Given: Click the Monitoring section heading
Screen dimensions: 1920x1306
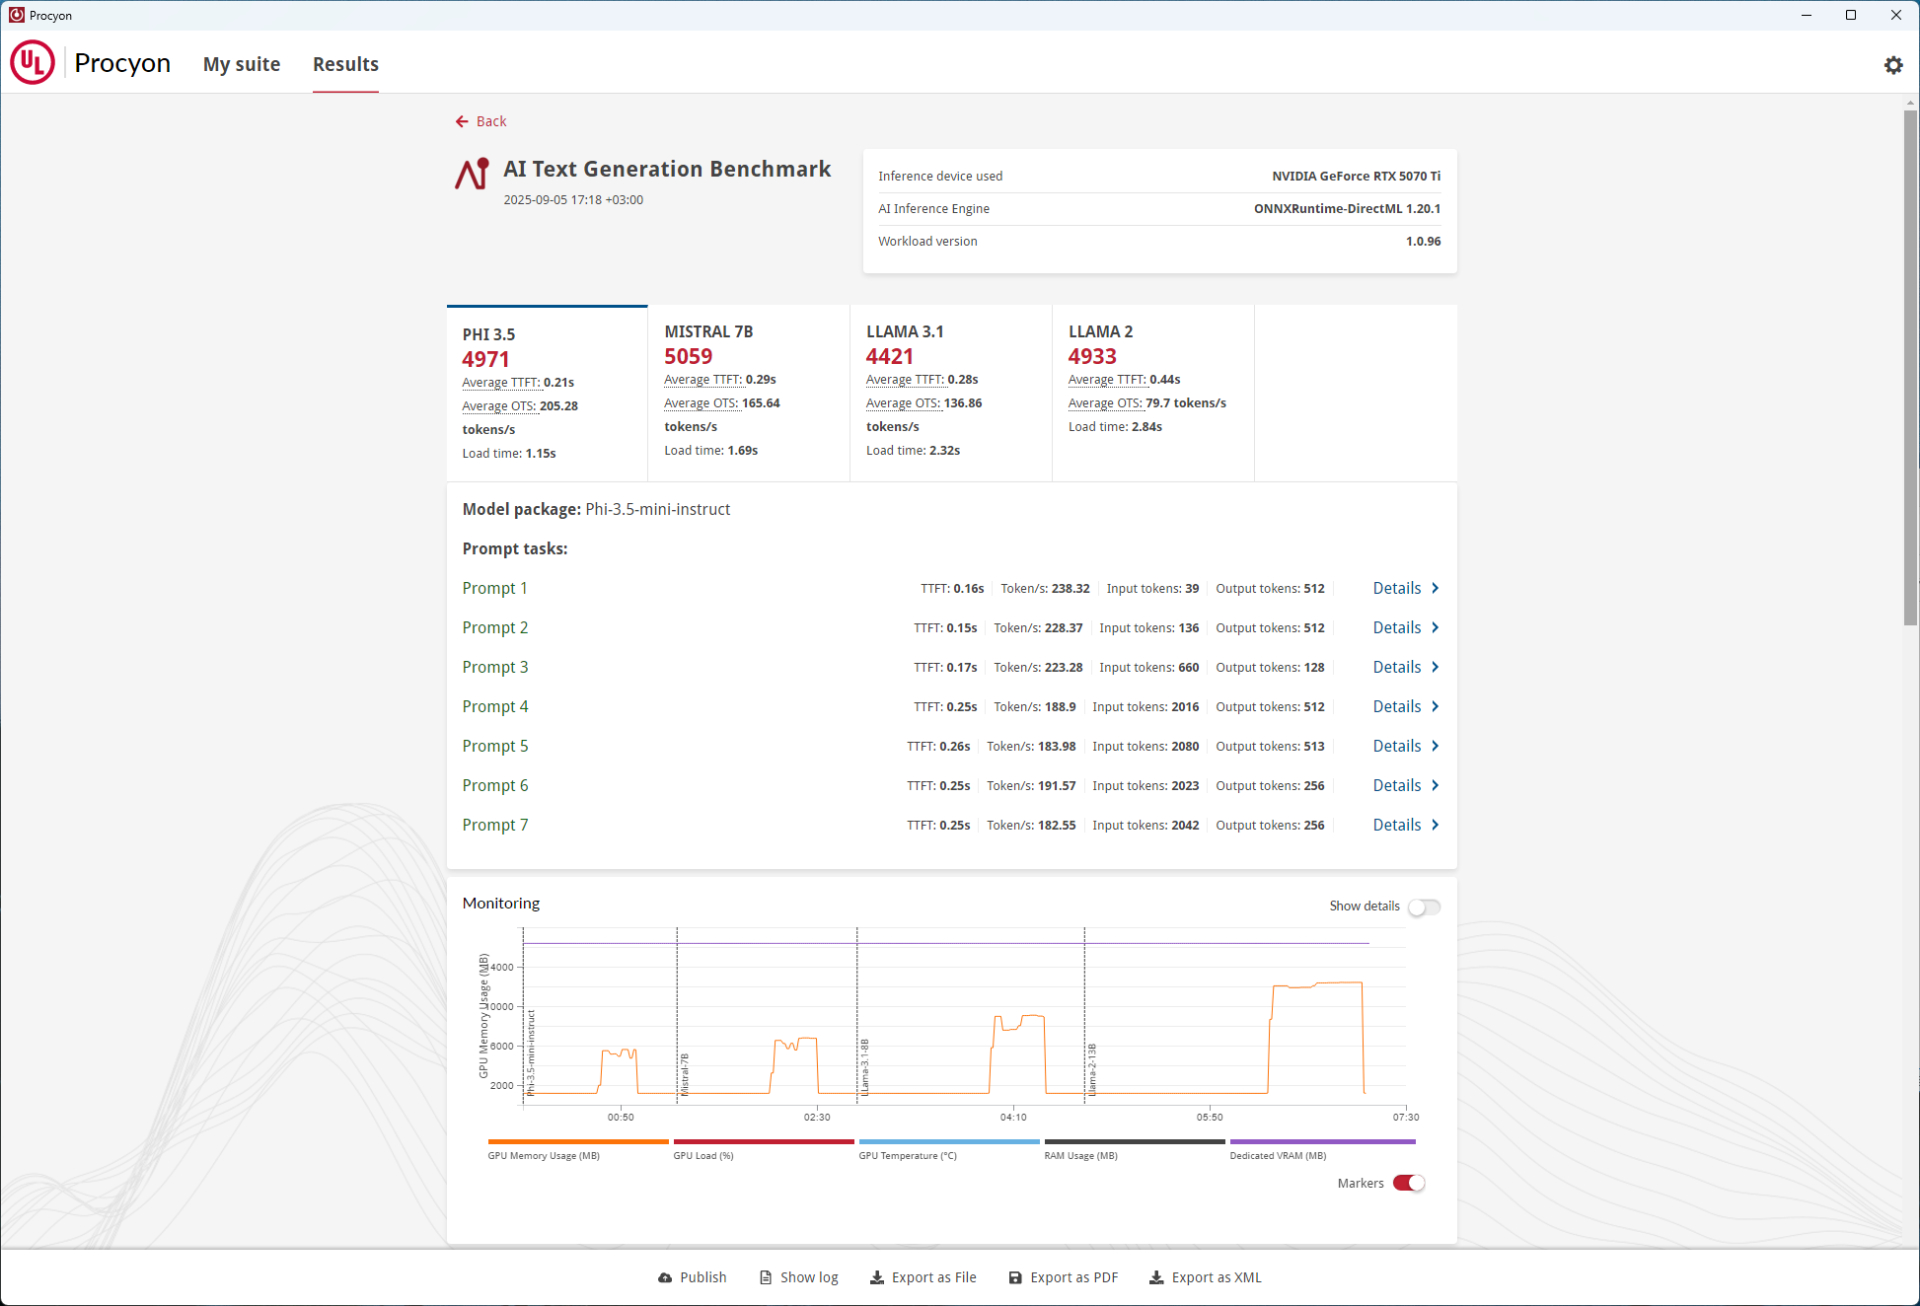Looking at the screenshot, I should [501, 903].
